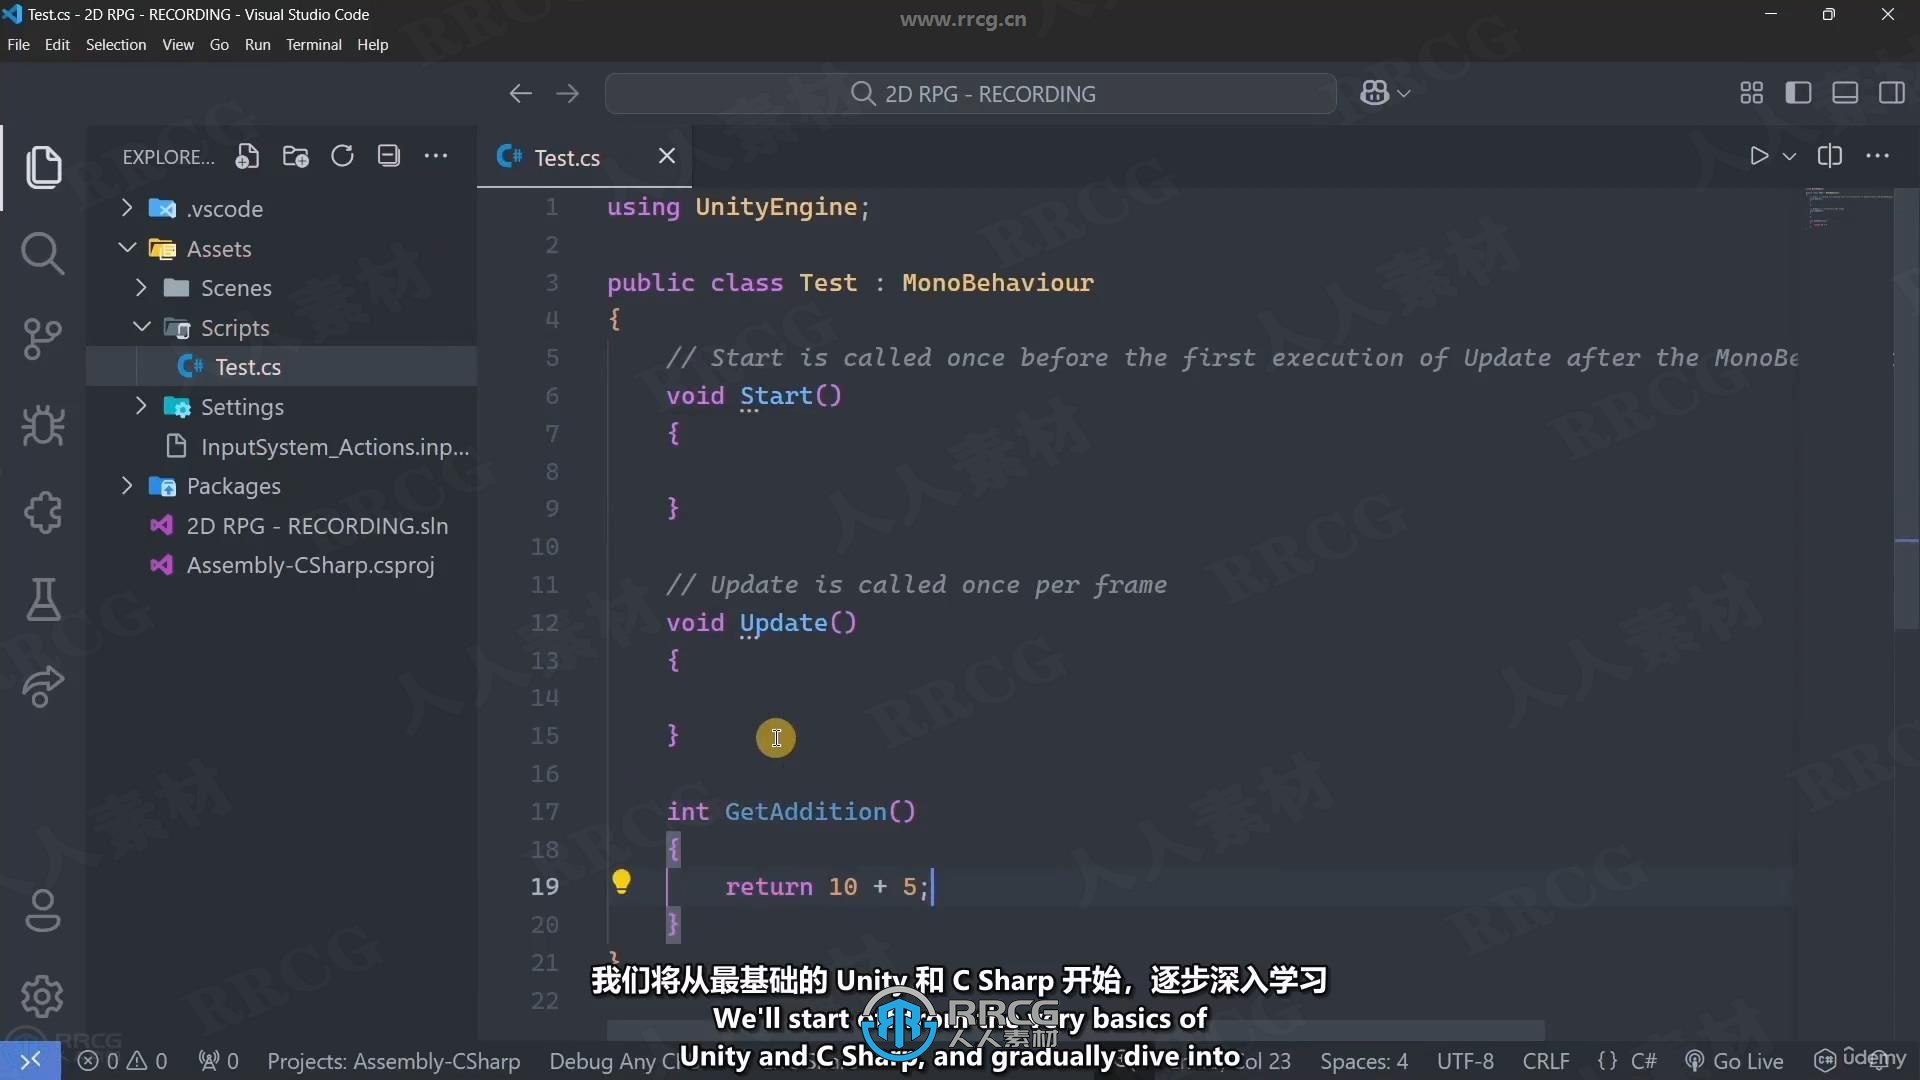
Task: Refresh the Explorer file tree
Action: pyautogui.click(x=342, y=156)
